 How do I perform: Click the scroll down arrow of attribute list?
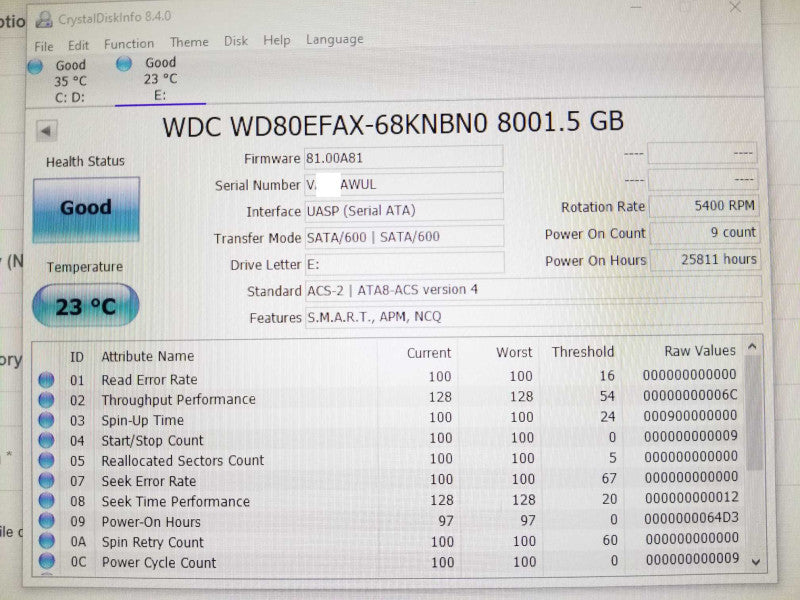[x=756, y=562]
